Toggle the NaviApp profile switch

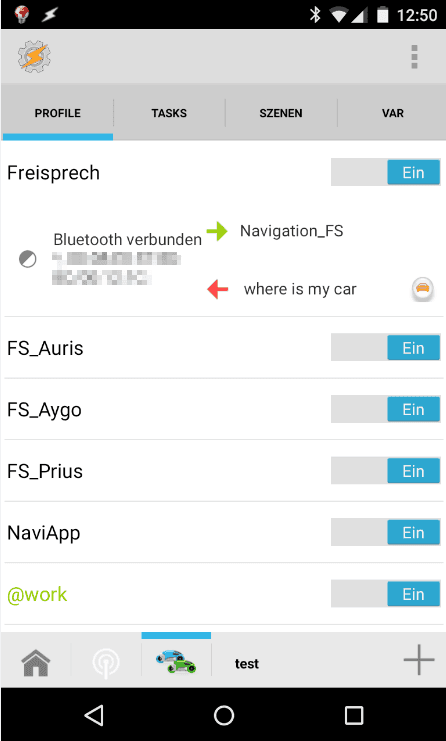pos(386,532)
